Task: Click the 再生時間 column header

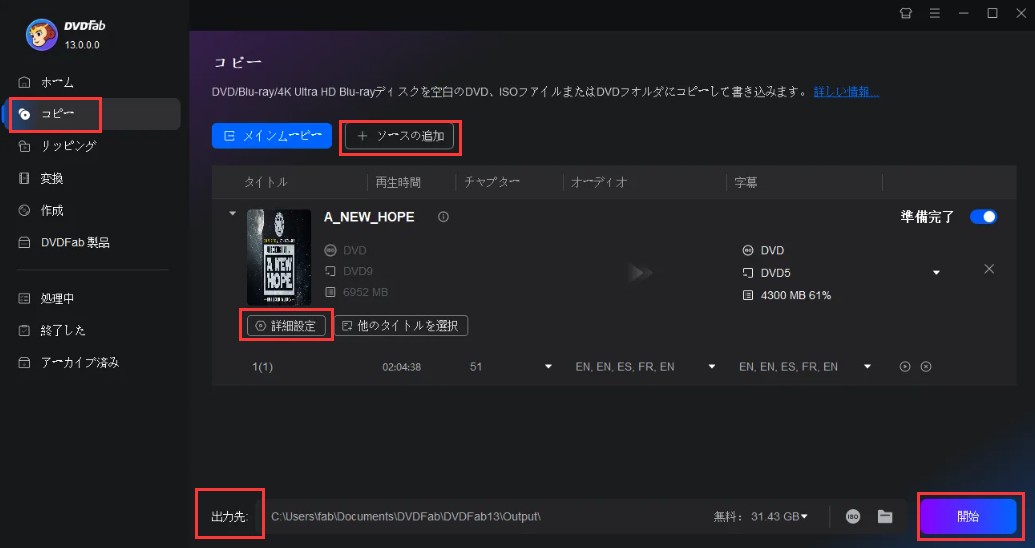Action: [398, 182]
